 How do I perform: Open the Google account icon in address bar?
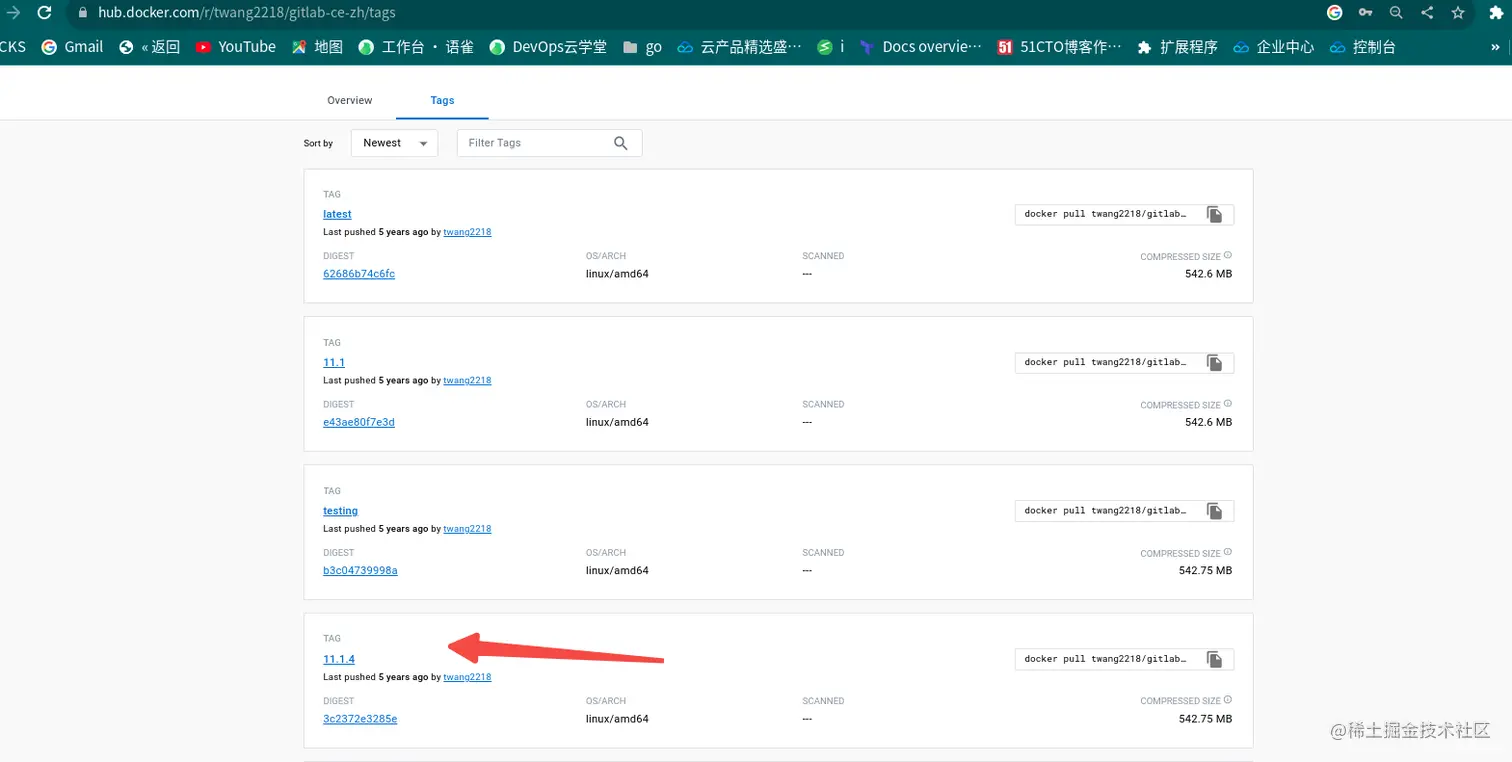[1334, 13]
